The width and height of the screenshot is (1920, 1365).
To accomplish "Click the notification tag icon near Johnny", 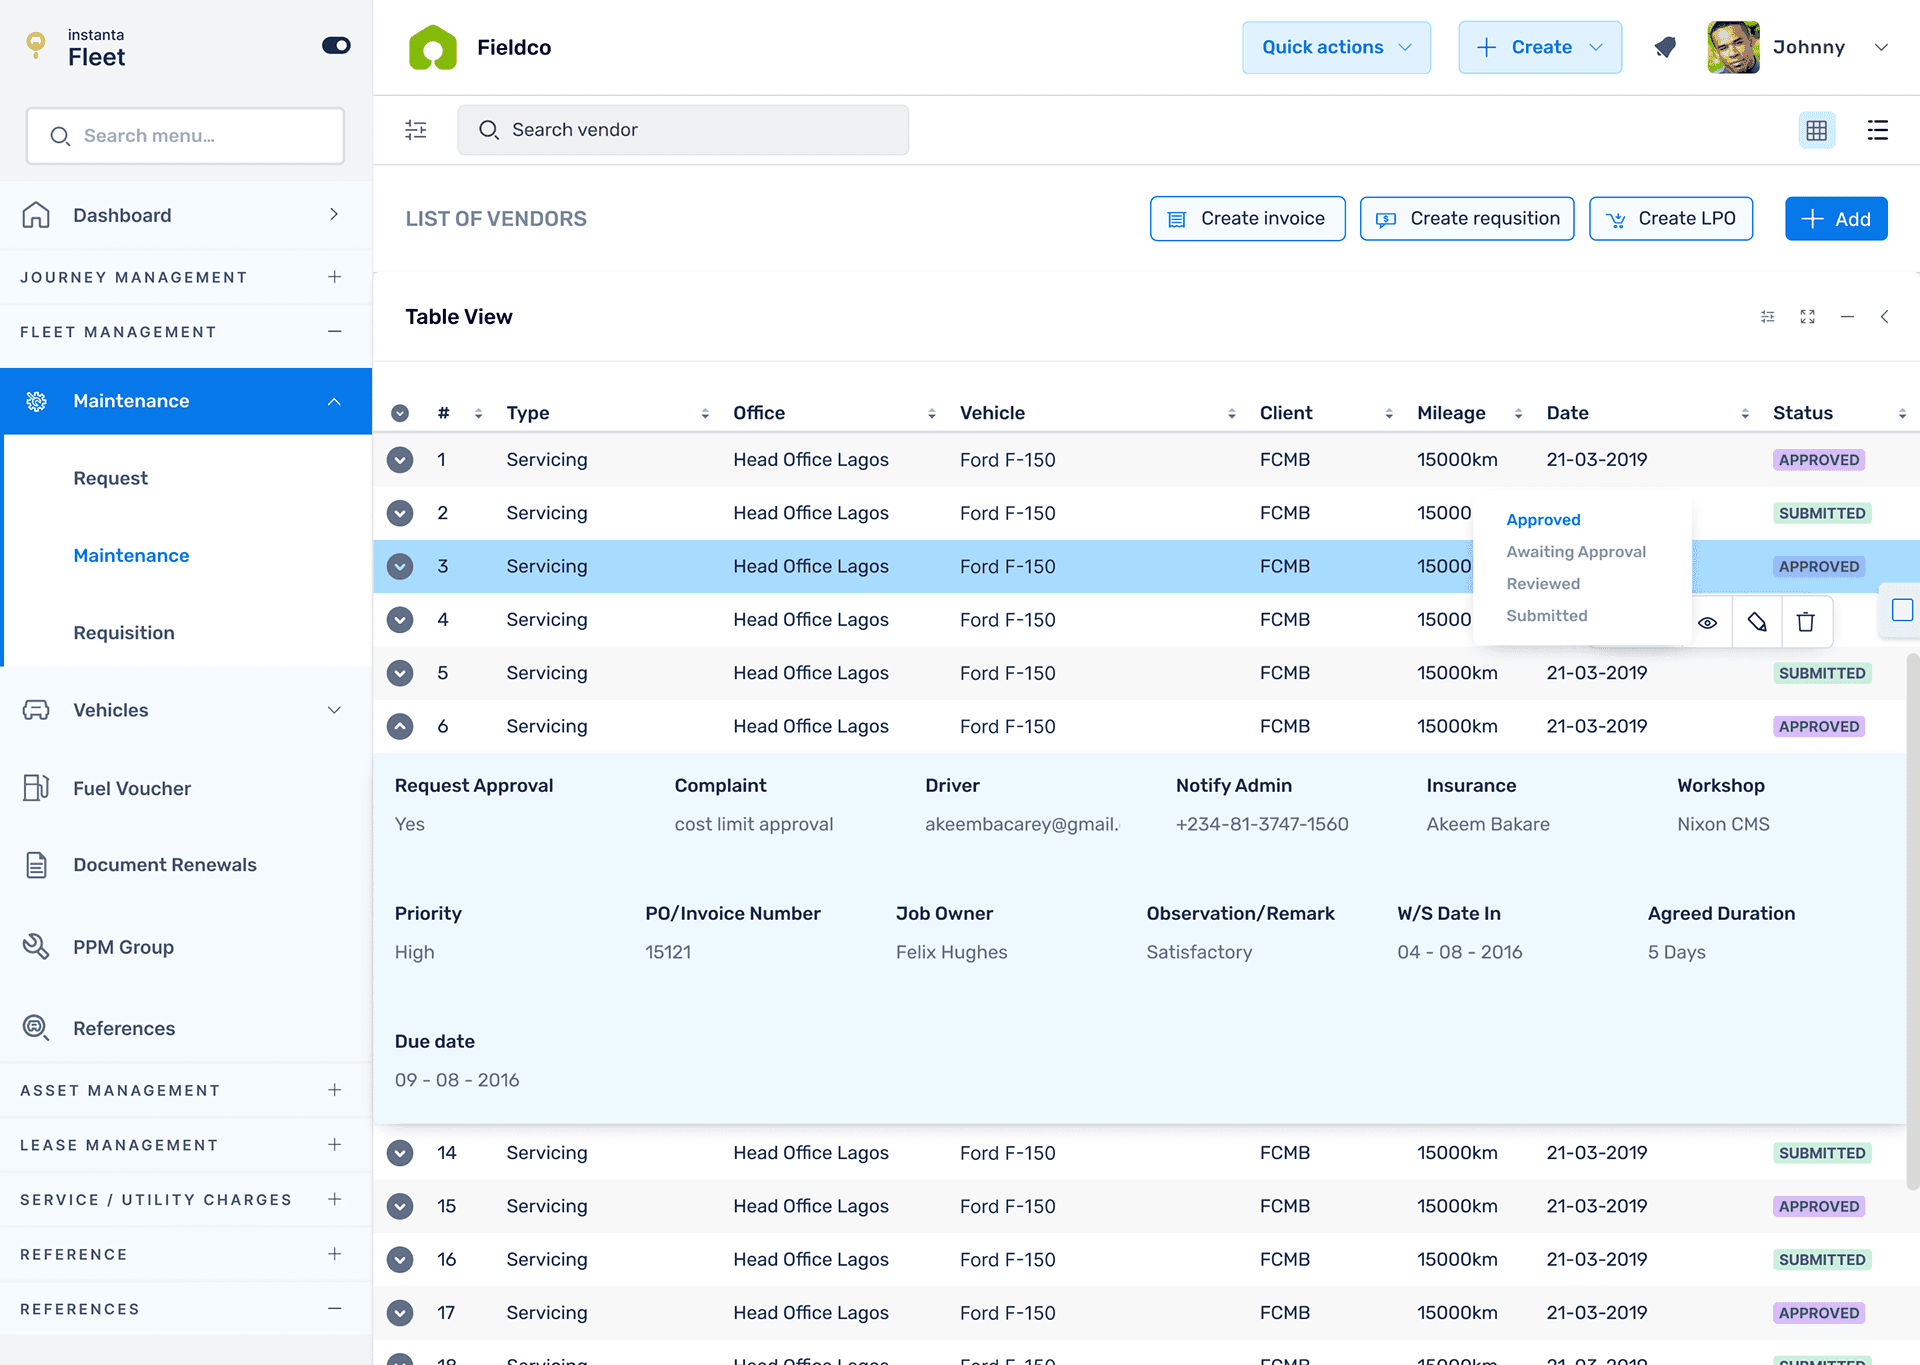I will coord(1665,47).
